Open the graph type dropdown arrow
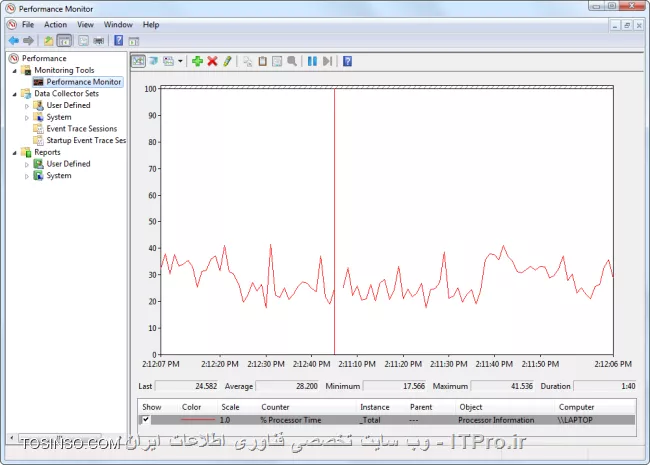Screen dimensions: 650x465 (180, 61)
